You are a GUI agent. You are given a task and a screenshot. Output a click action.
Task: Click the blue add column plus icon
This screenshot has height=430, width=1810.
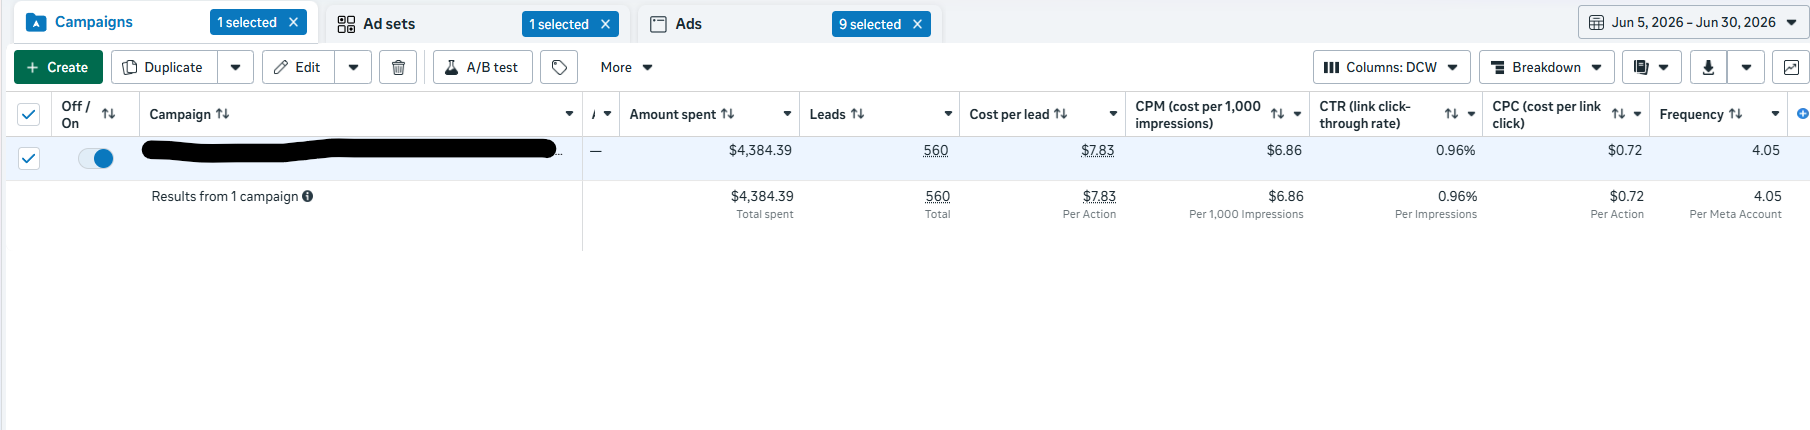click(1802, 114)
